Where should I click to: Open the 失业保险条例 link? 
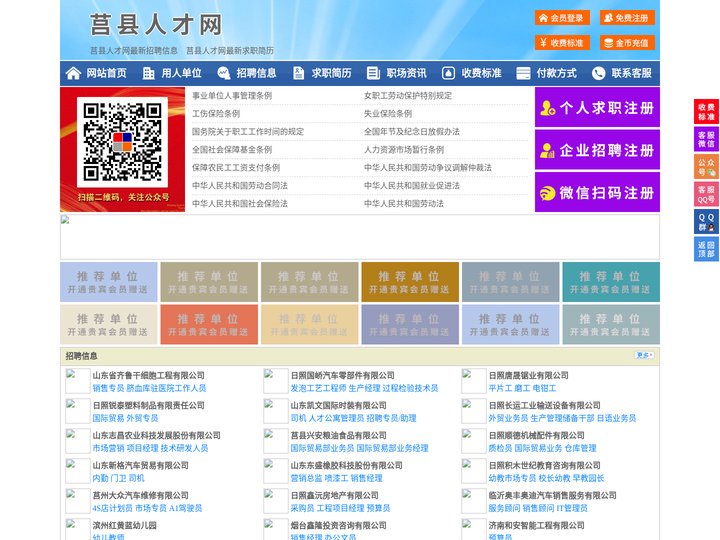tap(388, 113)
